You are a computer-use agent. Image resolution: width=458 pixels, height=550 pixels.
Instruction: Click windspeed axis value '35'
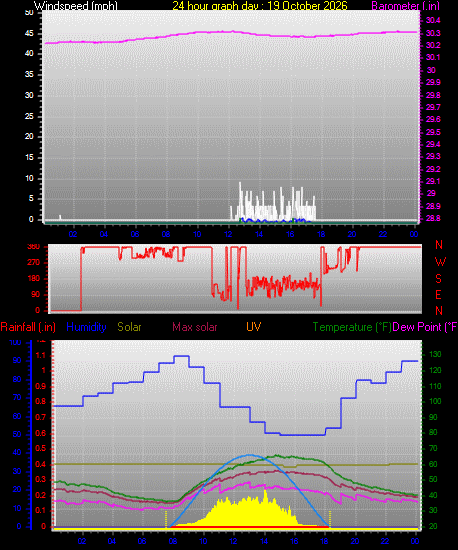pos(29,74)
